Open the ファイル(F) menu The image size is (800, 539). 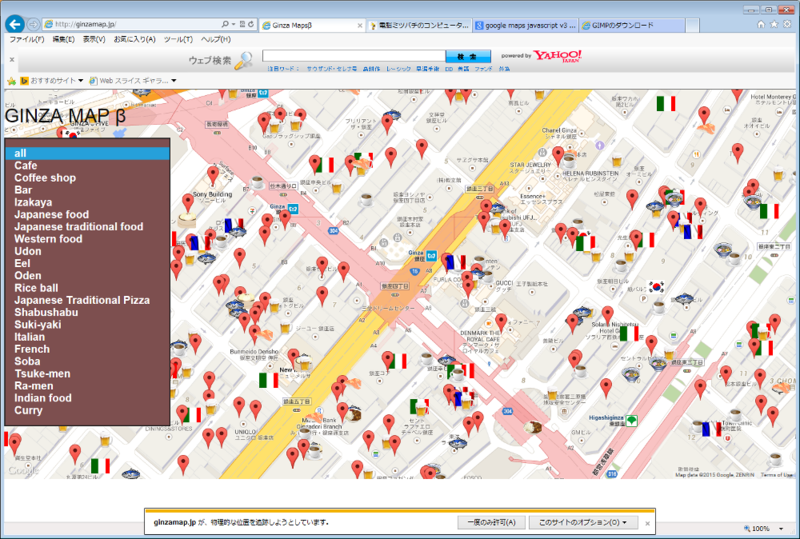click(27, 39)
